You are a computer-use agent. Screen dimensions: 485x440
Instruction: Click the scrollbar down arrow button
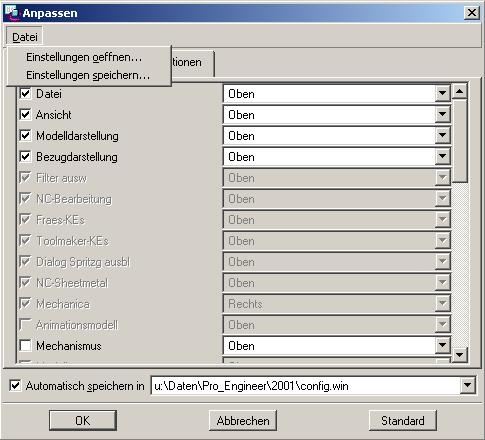pos(460,355)
